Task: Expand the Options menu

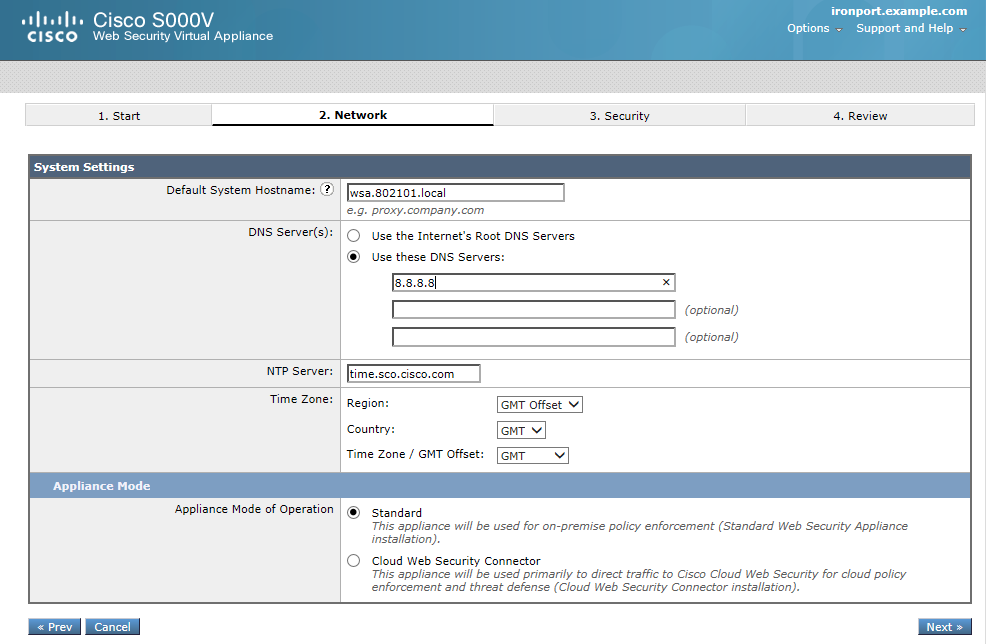Action: (809, 28)
